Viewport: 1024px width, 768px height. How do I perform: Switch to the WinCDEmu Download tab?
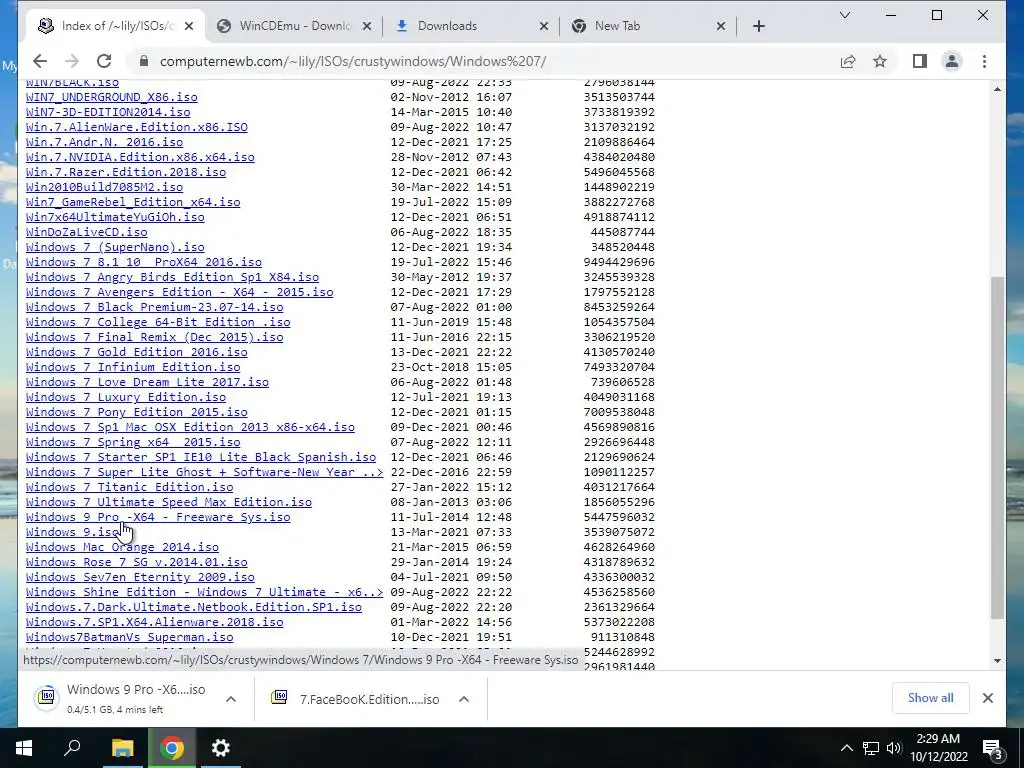point(295,26)
